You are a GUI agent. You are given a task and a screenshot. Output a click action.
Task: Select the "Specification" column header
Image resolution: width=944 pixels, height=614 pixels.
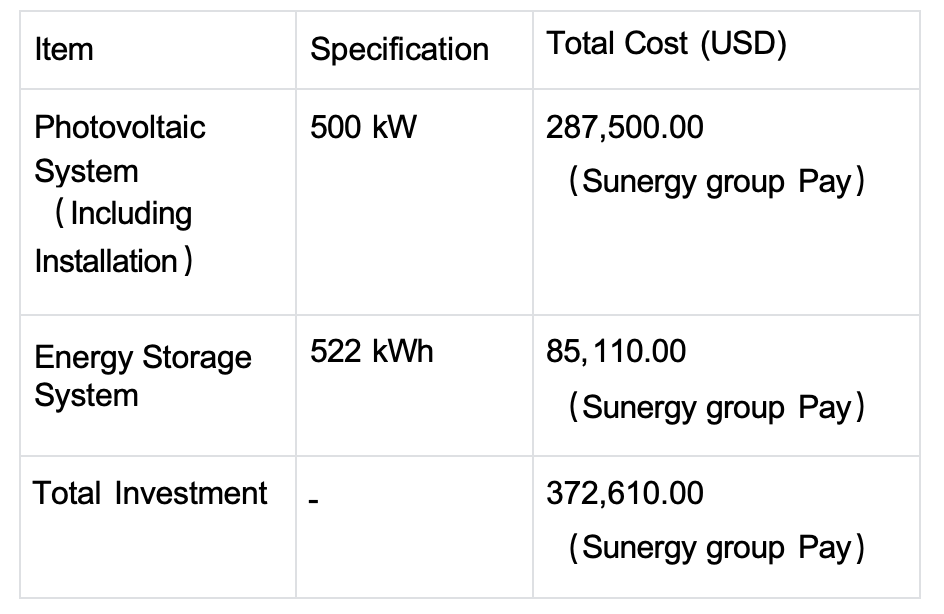click(x=399, y=50)
